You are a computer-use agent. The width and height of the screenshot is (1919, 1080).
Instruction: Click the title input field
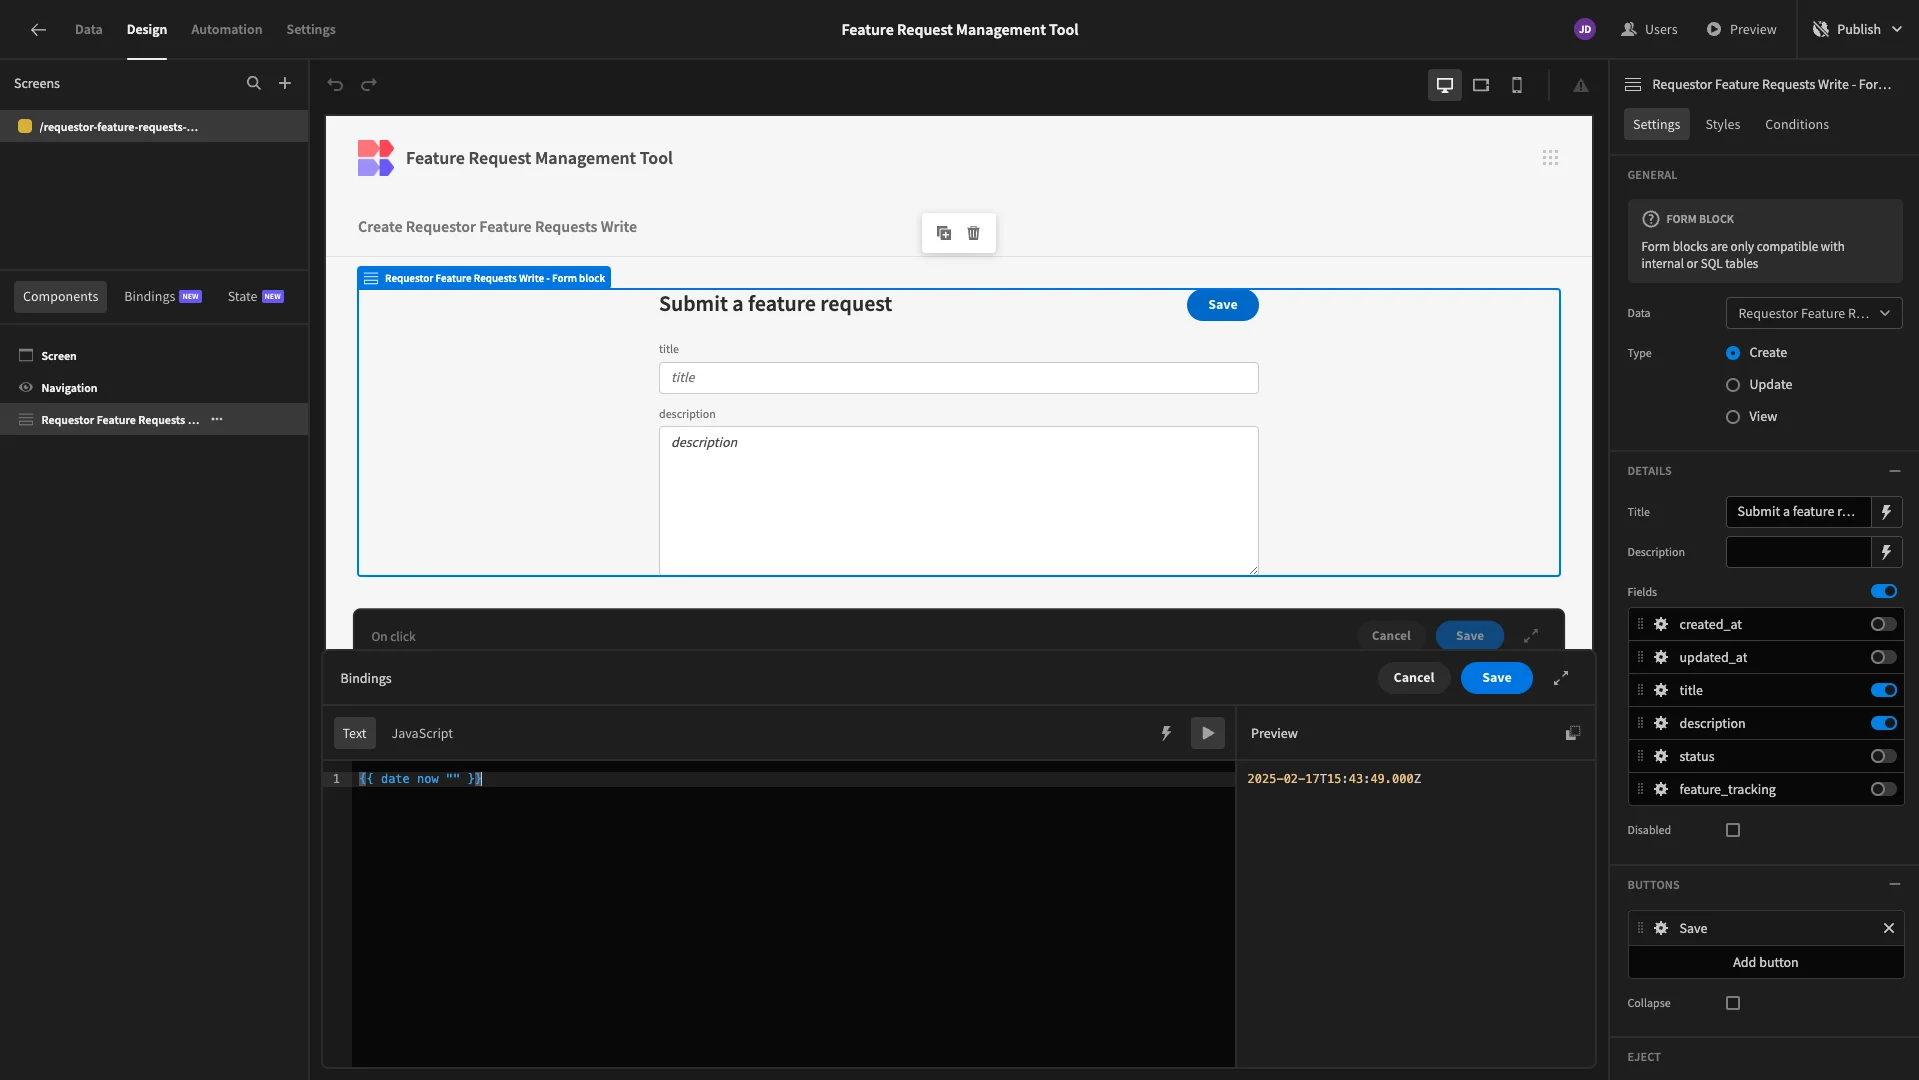point(958,378)
